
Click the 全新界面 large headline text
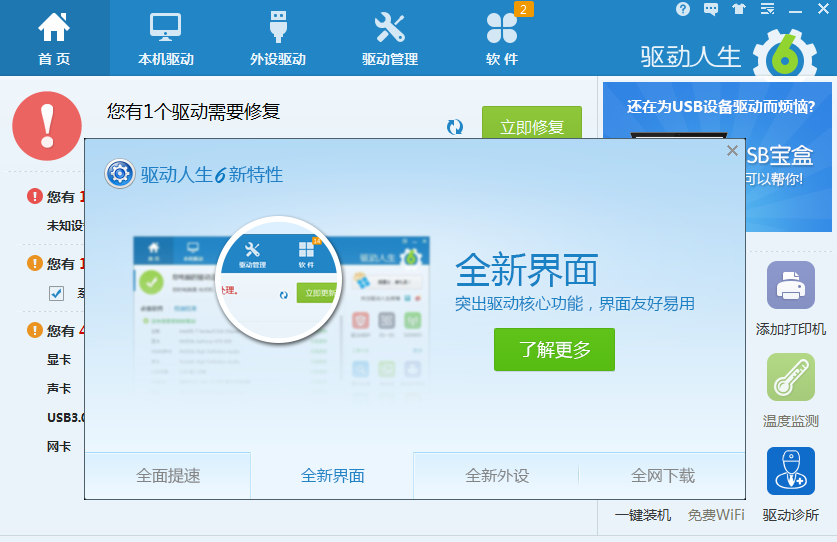click(526, 270)
